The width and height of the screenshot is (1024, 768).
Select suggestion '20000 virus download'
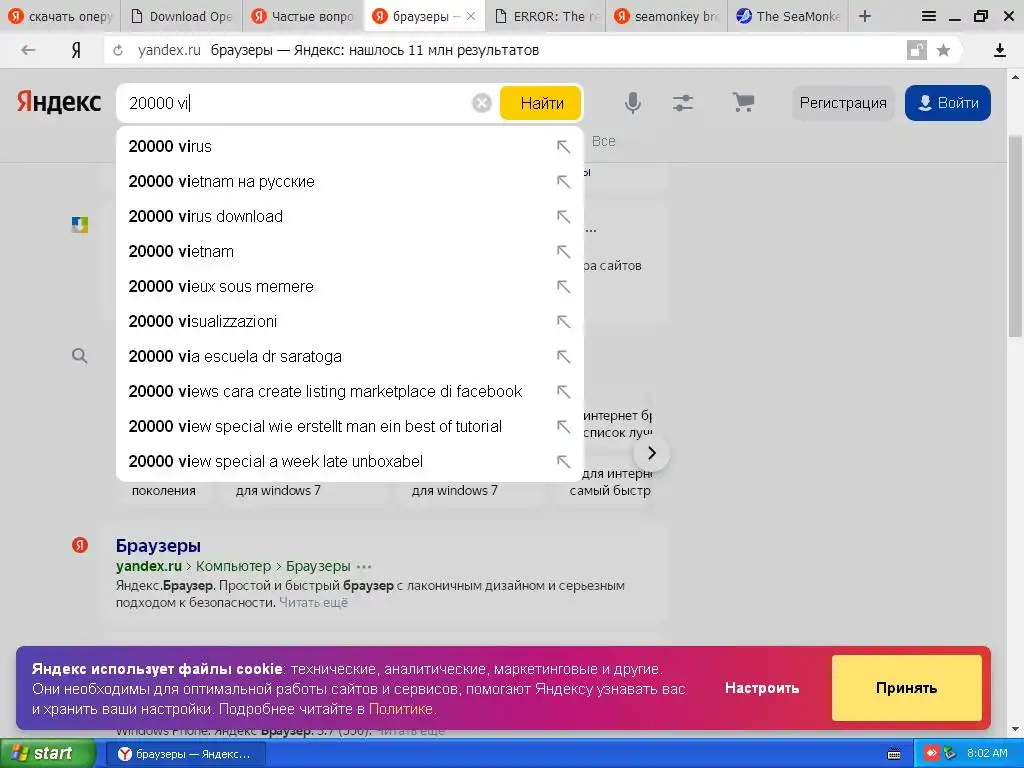point(349,216)
